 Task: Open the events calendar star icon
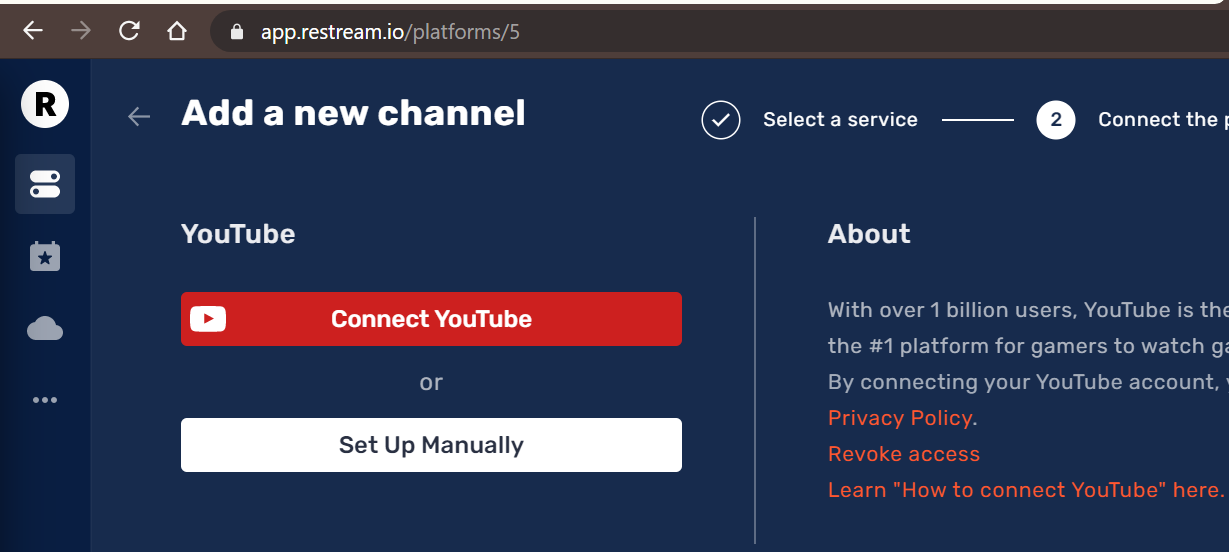click(45, 257)
